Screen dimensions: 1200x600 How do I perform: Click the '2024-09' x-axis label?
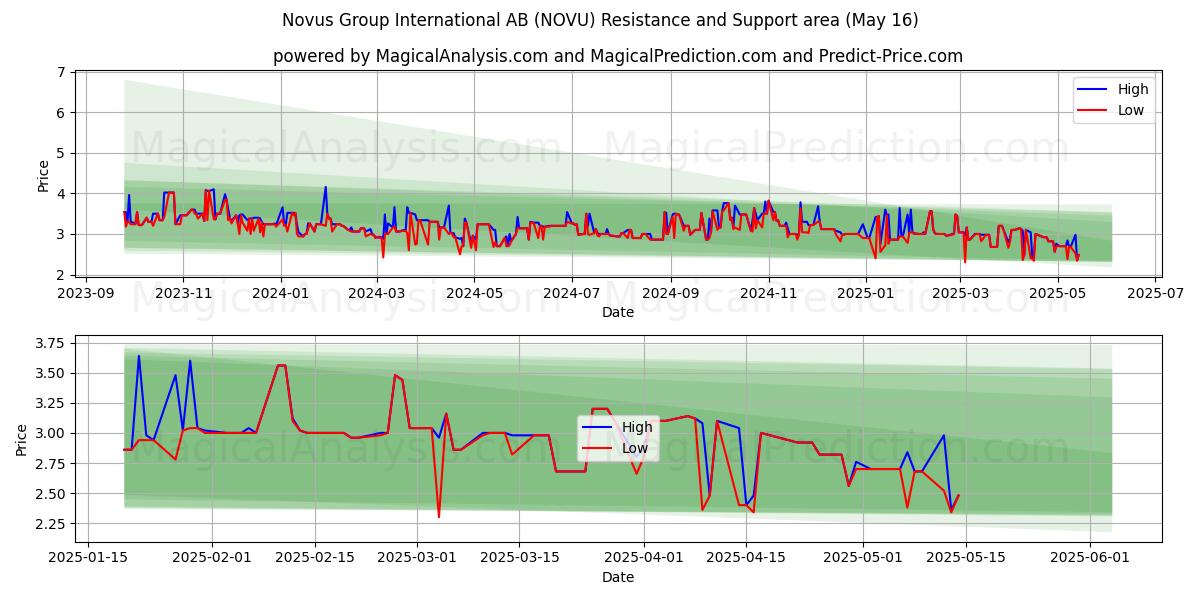point(670,294)
